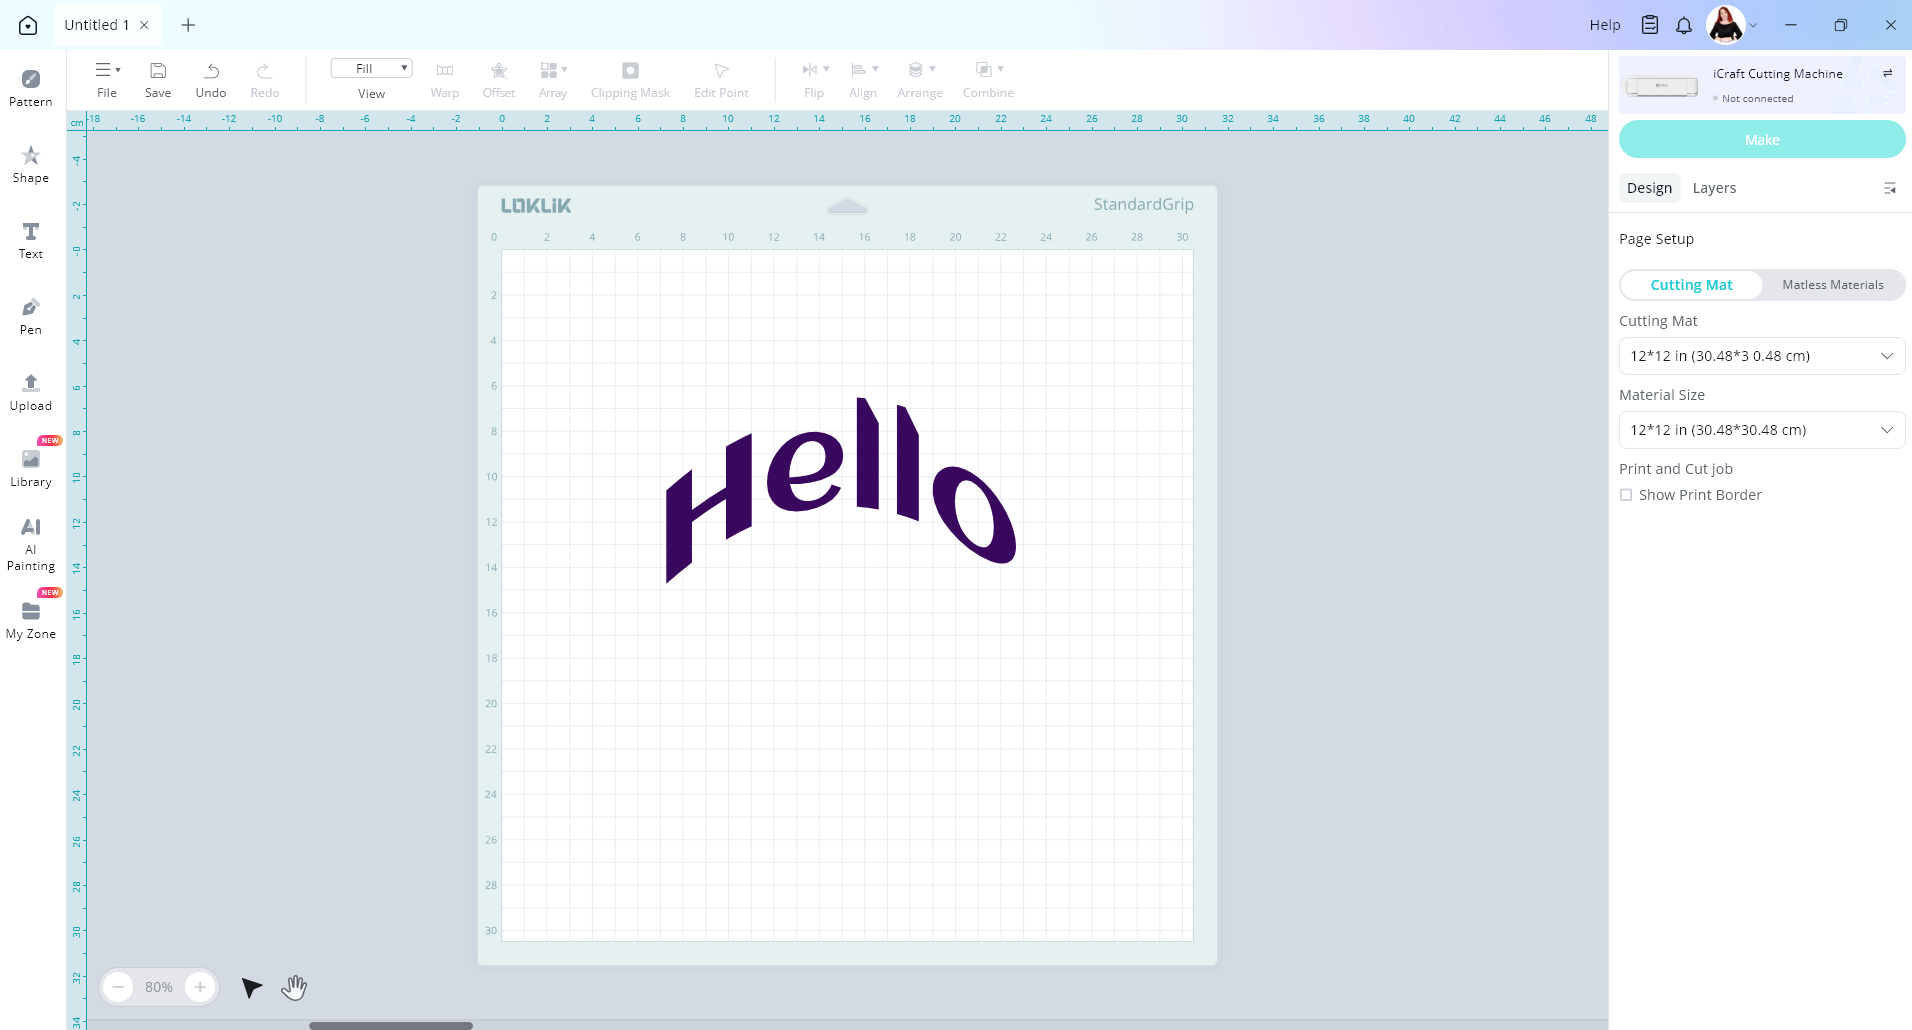Viewport: 1912px width, 1030px height.
Task: Select the Shape tool
Action: [30, 164]
